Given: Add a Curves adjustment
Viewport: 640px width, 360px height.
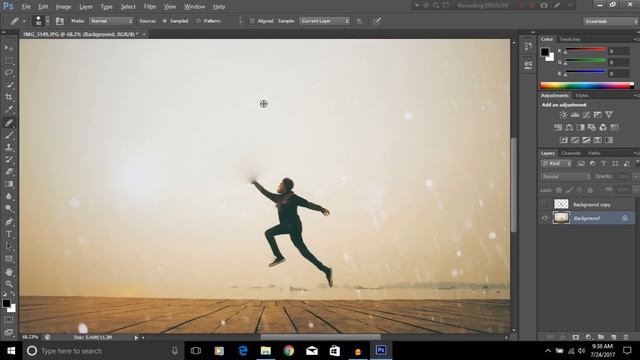Looking at the screenshot, I should click(586, 115).
